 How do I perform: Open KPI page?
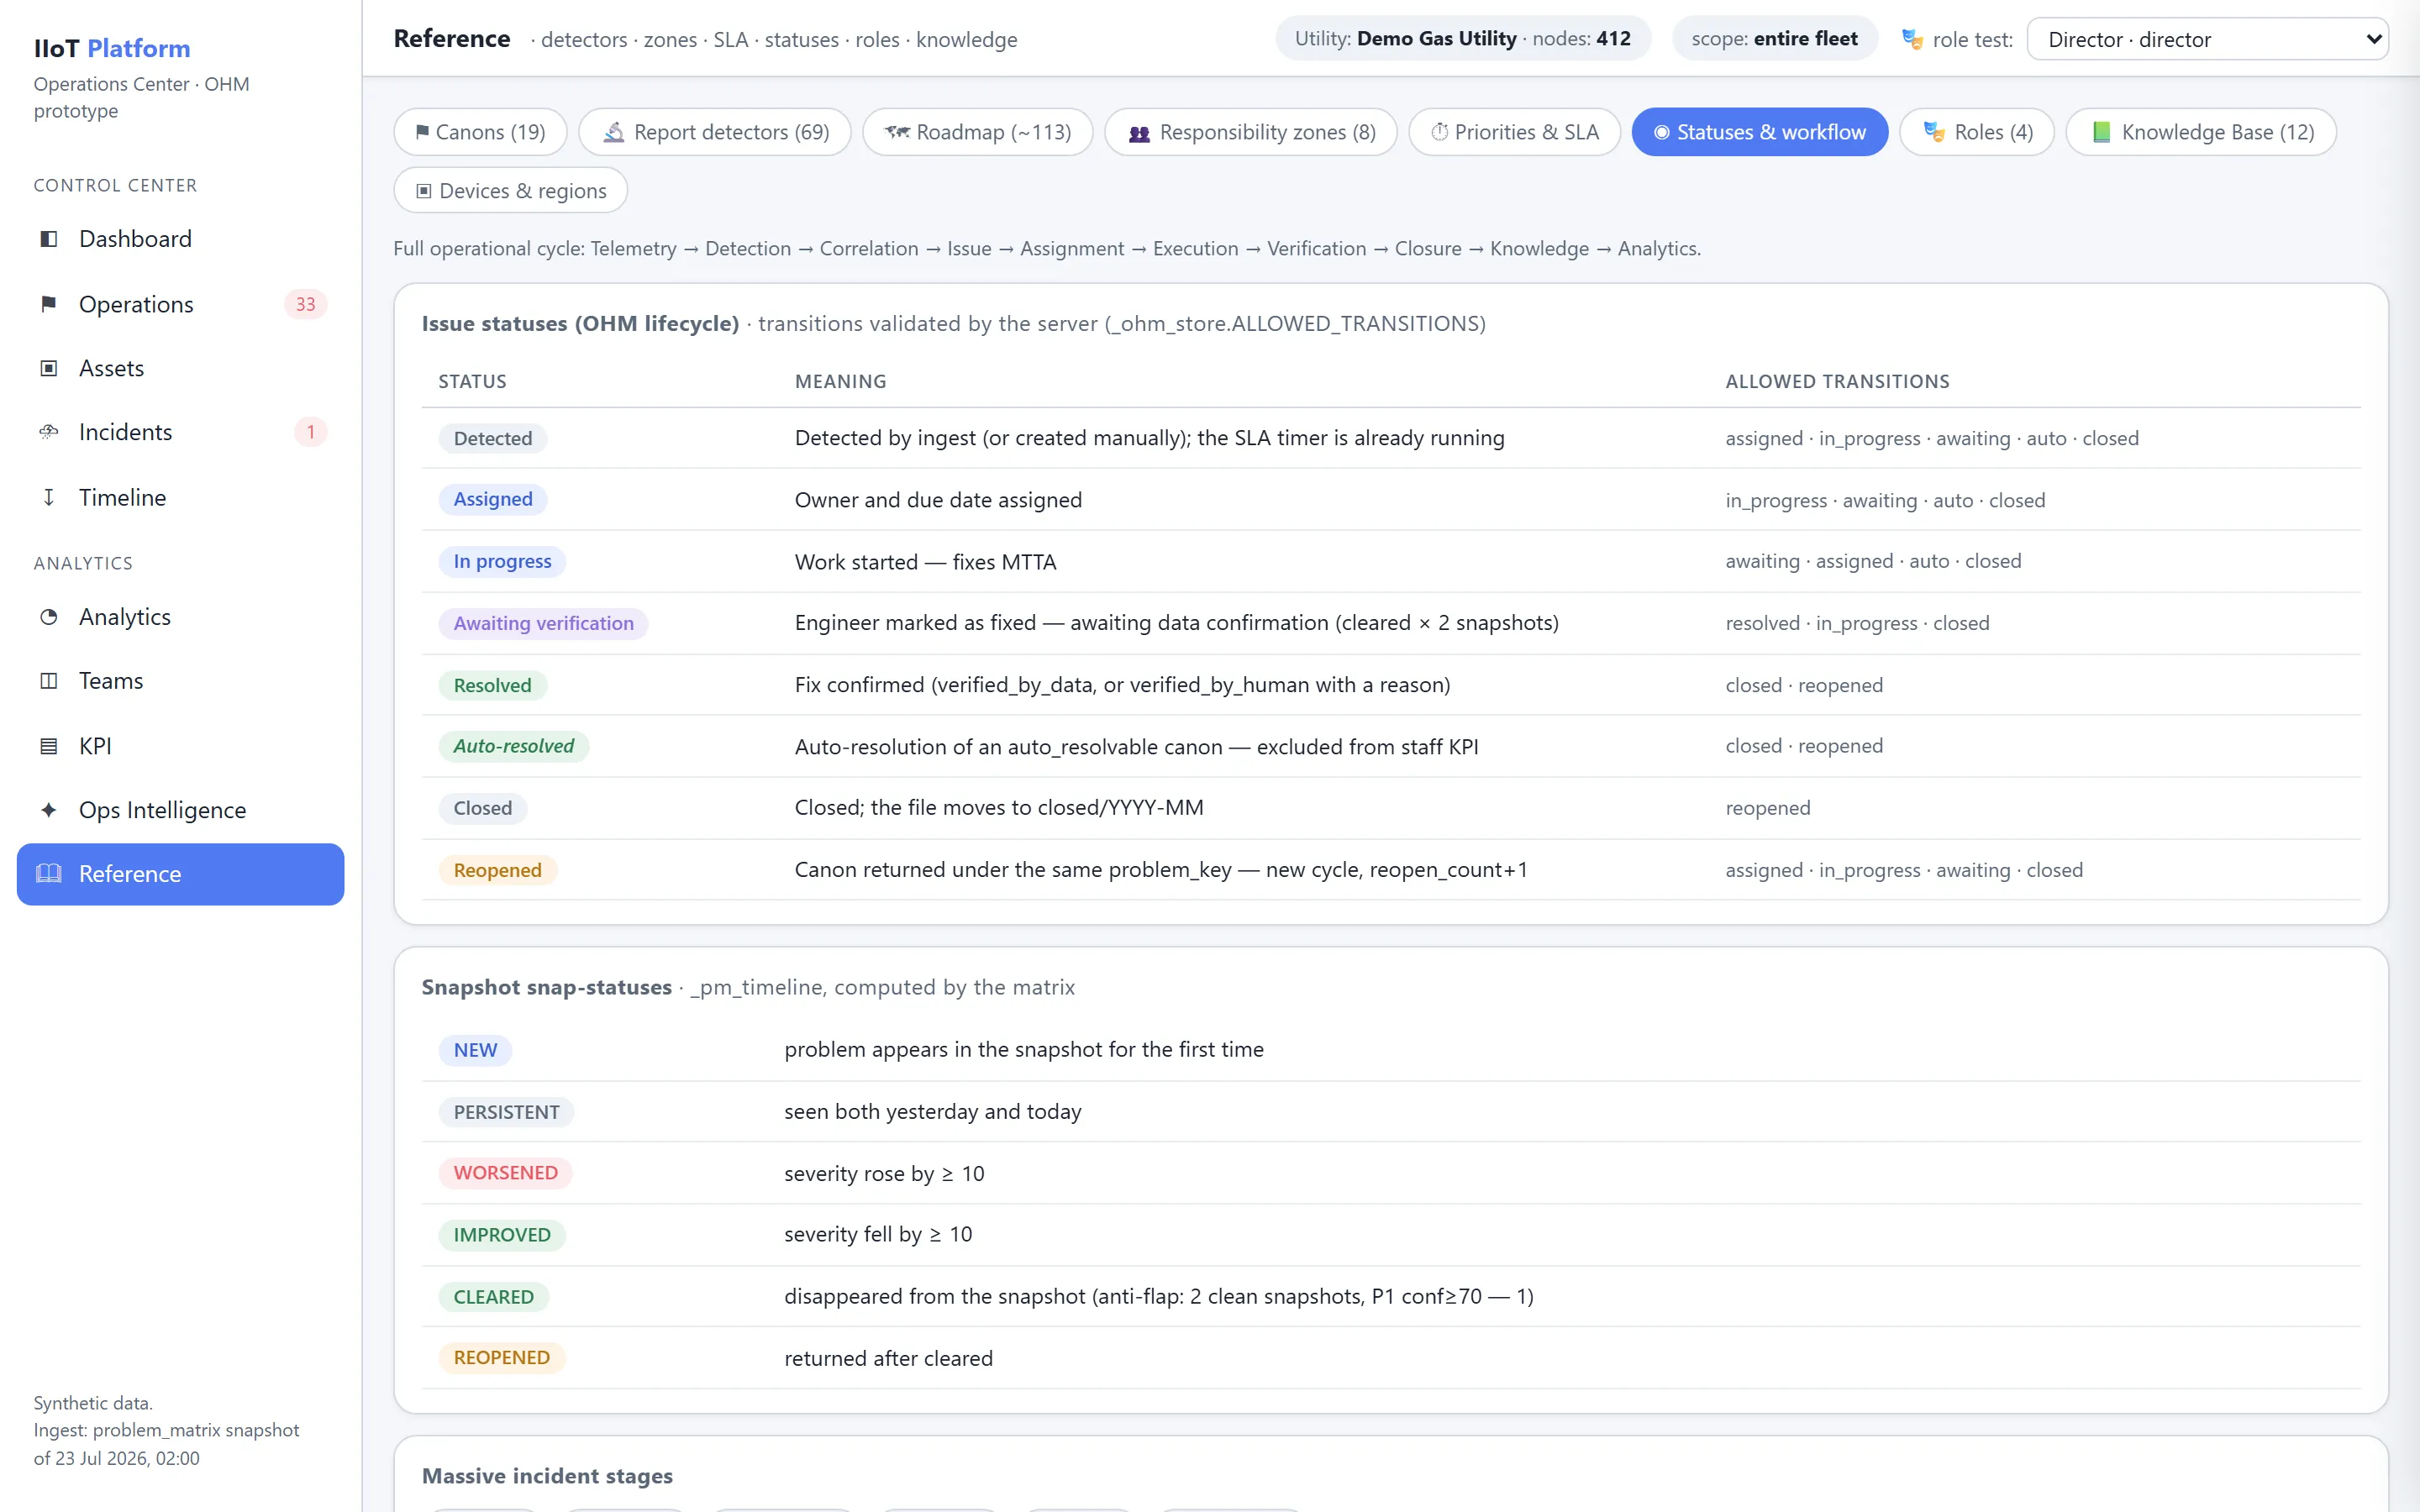pyautogui.click(x=180, y=746)
